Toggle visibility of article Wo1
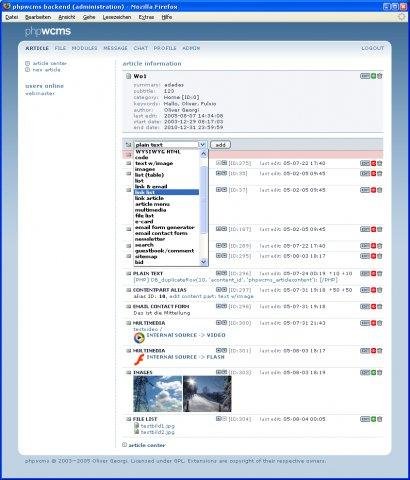The image size is (410, 480). pyautogui.click(x=373, y=76)
